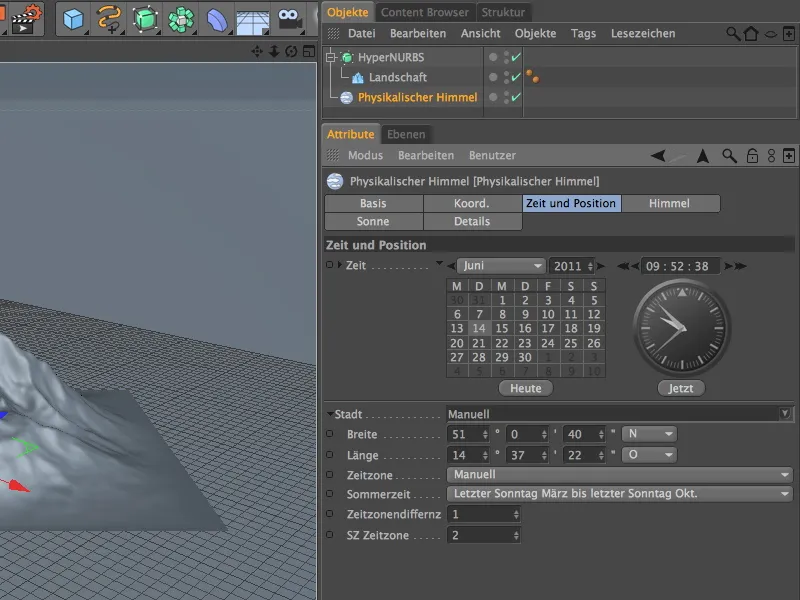Toggle the Landschaft object's enable checkmark
The image size is (800, 600).
coord(516,77)
